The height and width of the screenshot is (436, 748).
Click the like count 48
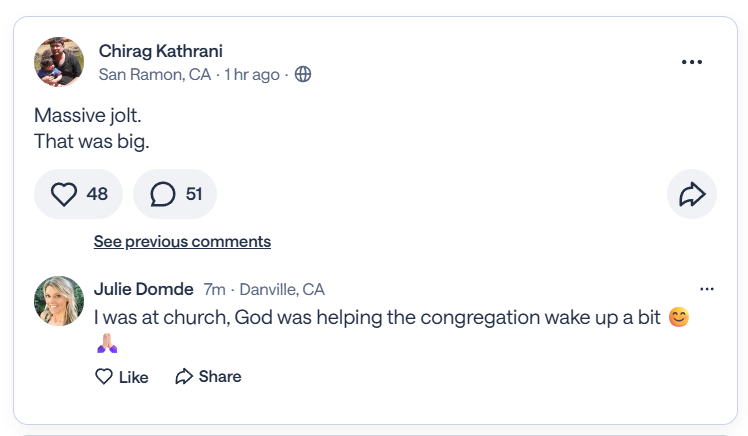(x=97, y=194)
